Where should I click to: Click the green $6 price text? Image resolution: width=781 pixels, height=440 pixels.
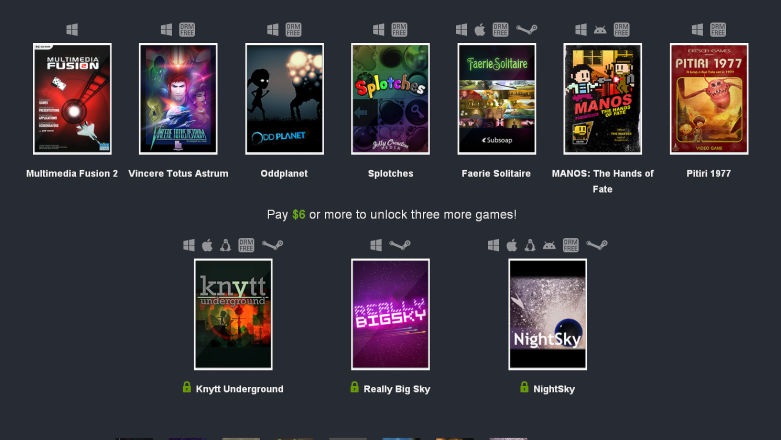(x=299, y=215)
